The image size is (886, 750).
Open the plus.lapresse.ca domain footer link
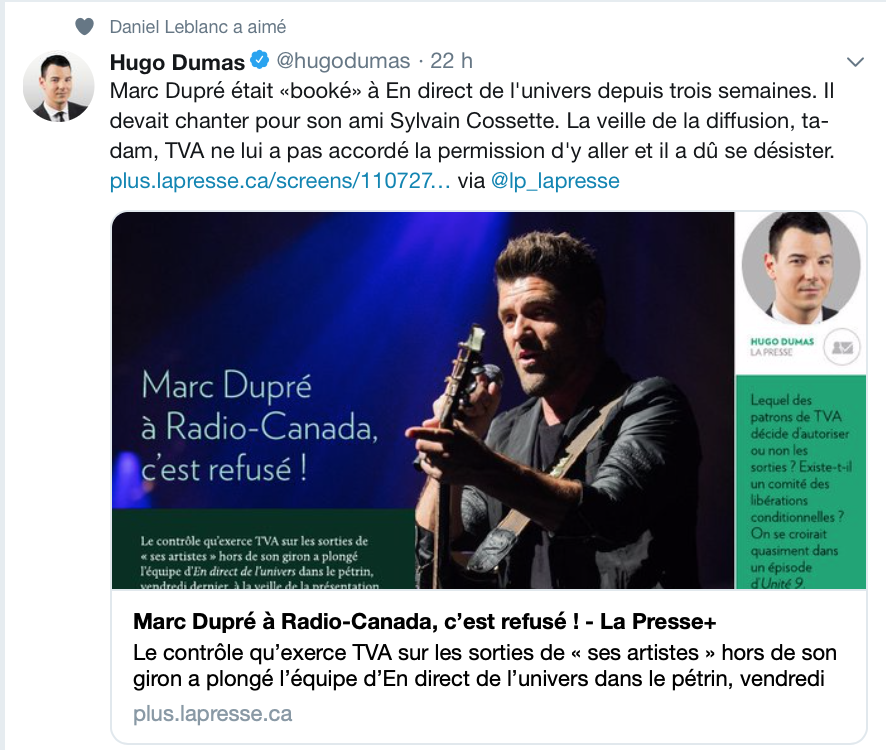pyautogui.click(x=212, y=713)
